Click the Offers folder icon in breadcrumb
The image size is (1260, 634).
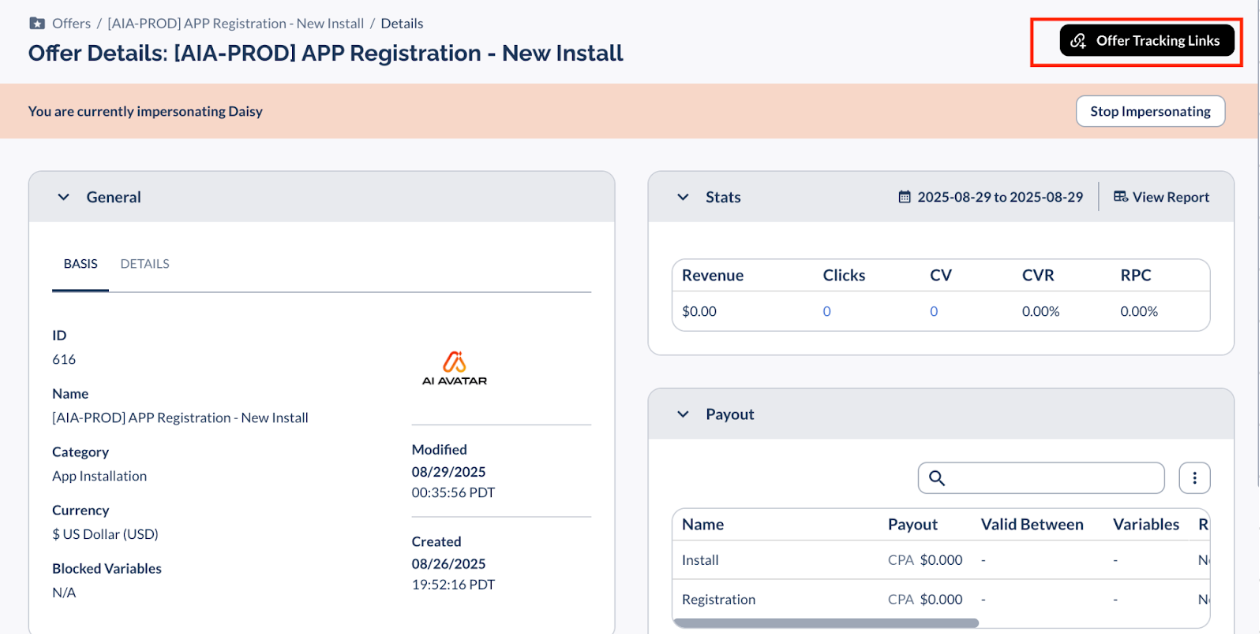click(x=37, y=23)
